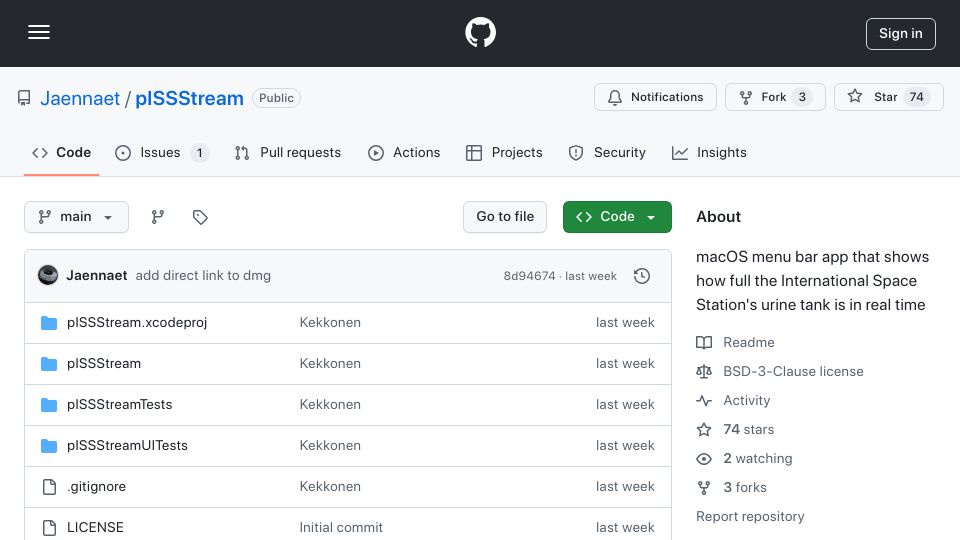This screenshot has height=540, width=960.
Task: View branches via the branch icon
Action: click(158, 217)
